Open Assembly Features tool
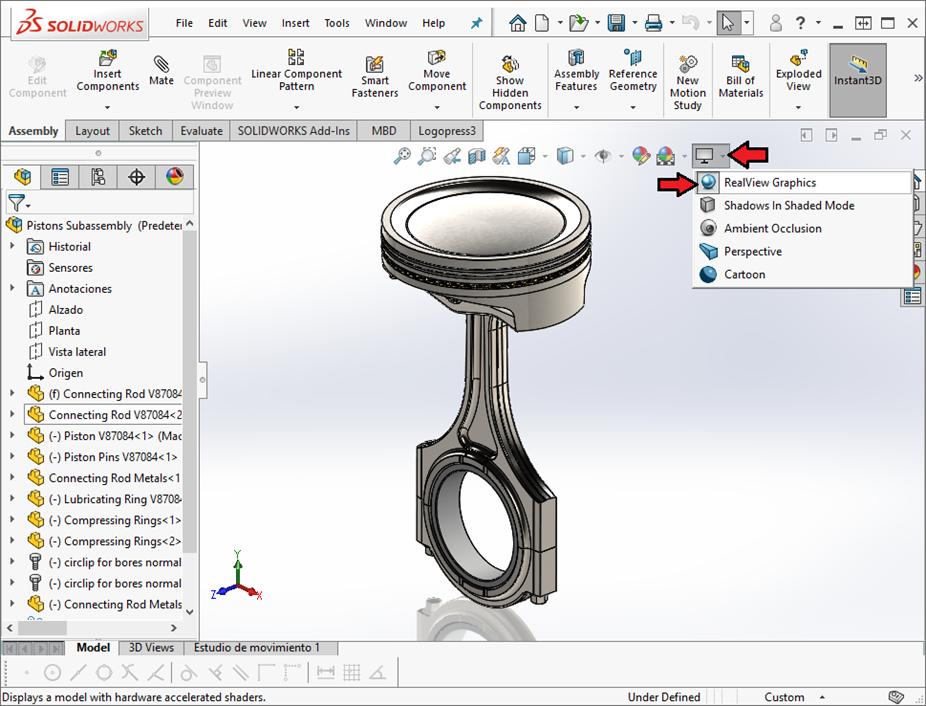The image size is (926, 706). coord(576,71)
